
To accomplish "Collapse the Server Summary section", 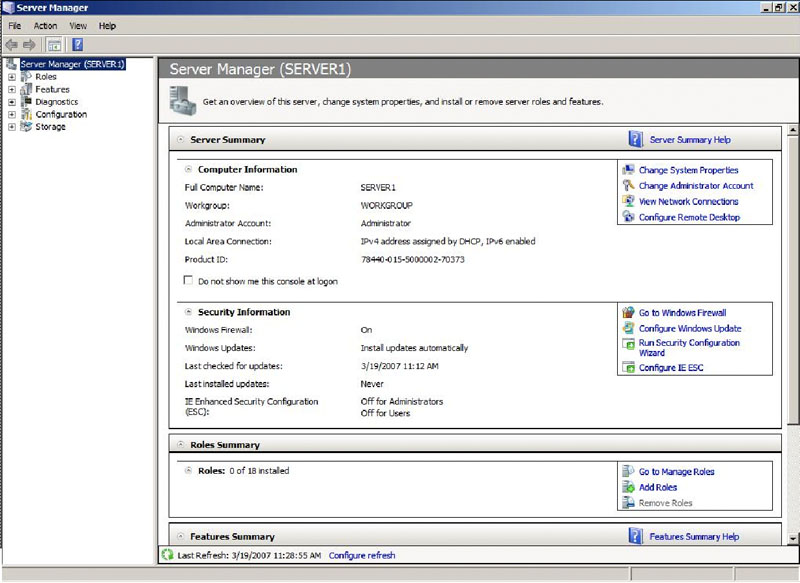I will (x=180, y=140).
